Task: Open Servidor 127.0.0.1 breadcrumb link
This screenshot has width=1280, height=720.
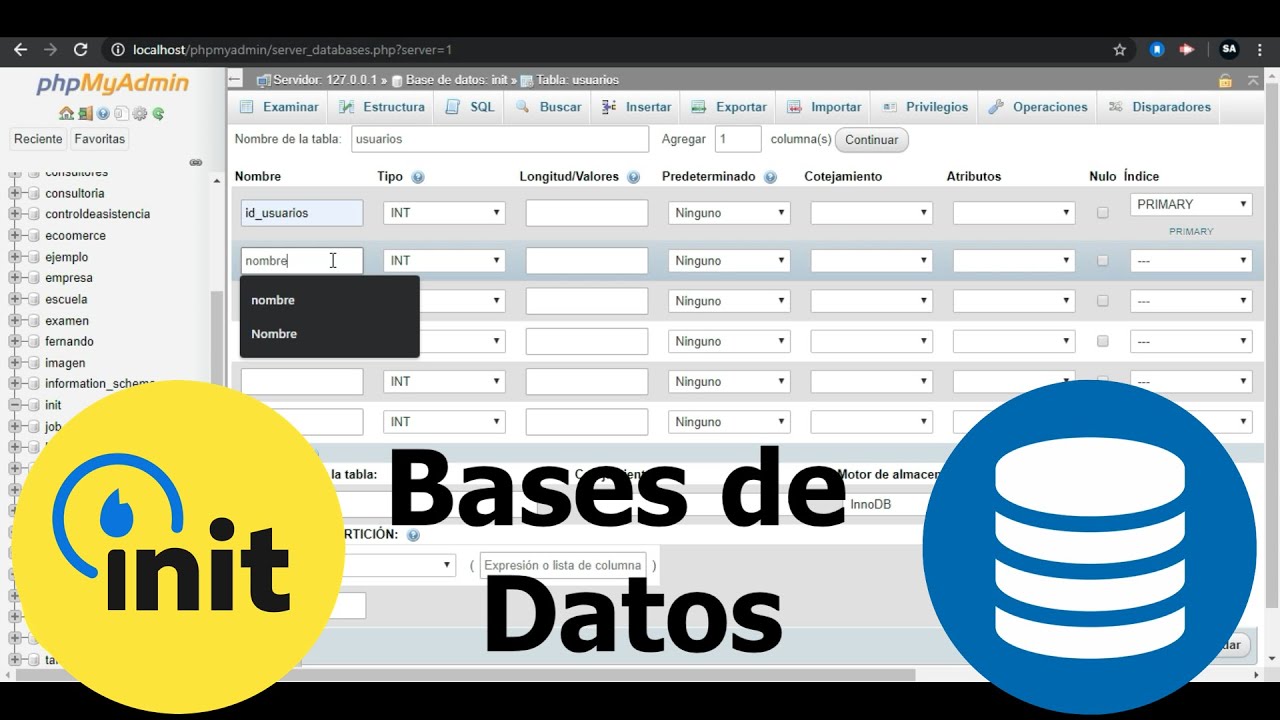Action: point(325,80)
